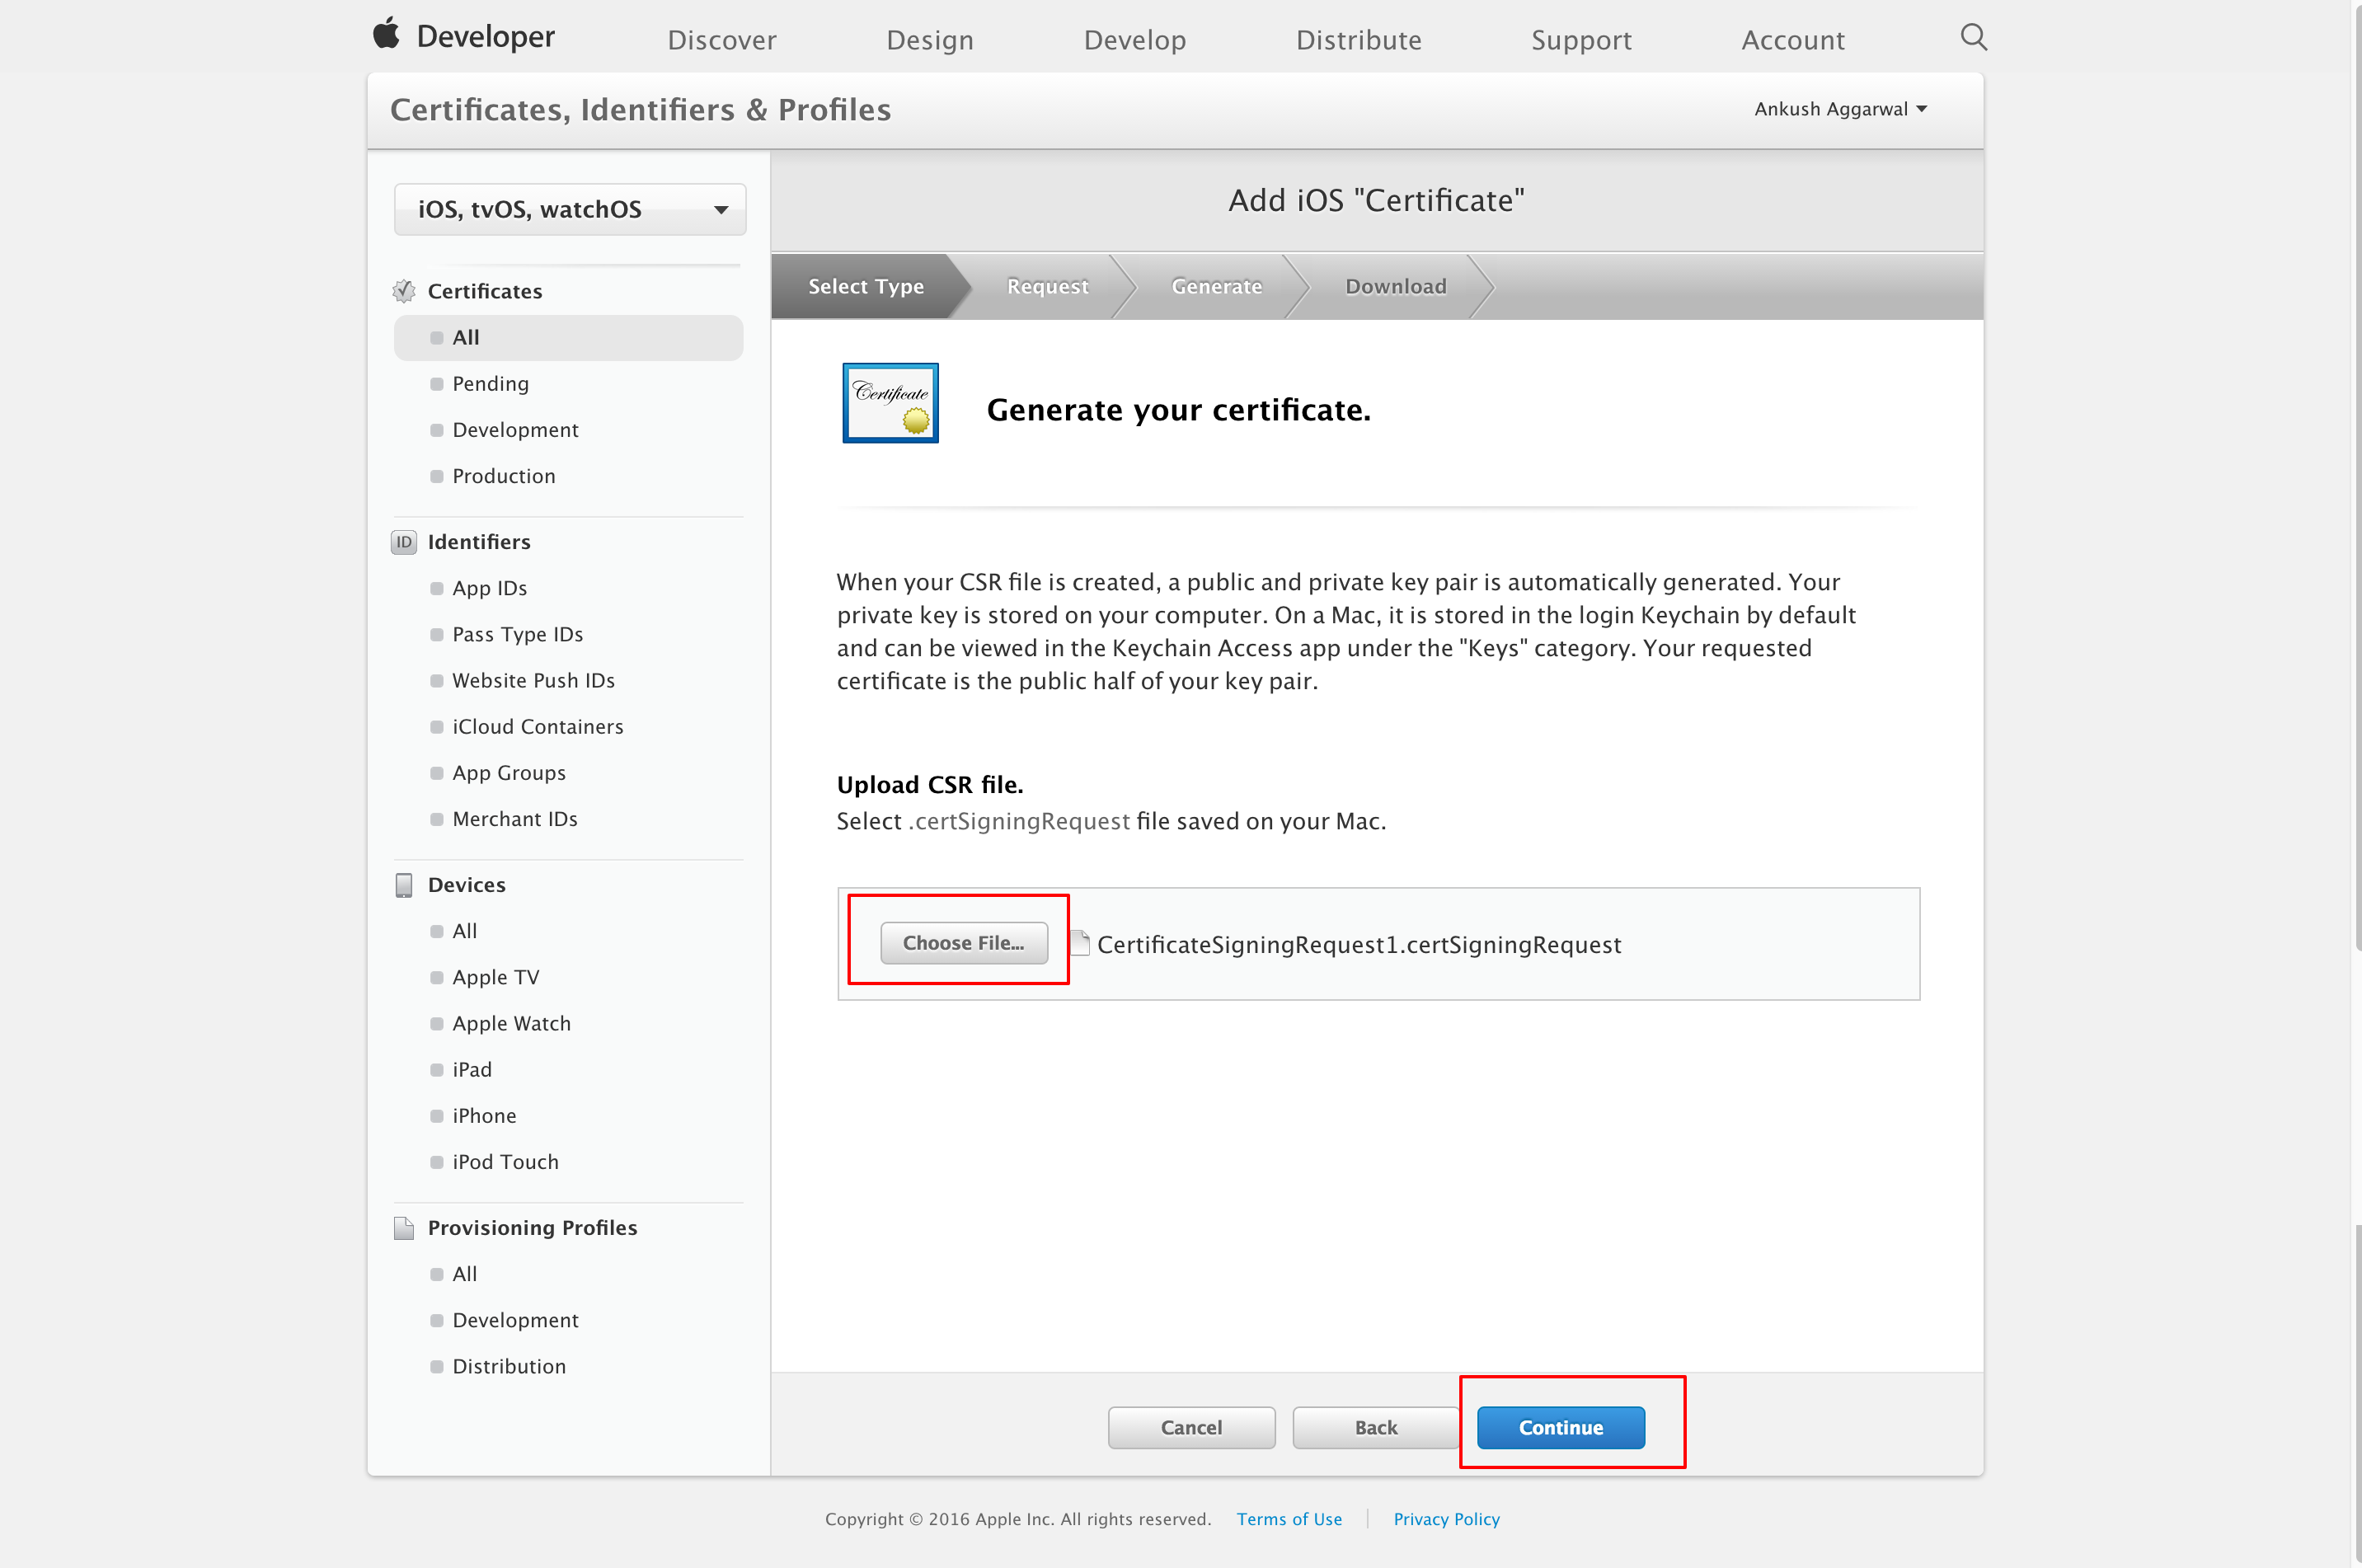The image size is (2362, 1568).
Task: Click the Certificates gear icon in sidebar
Action: 404,291
